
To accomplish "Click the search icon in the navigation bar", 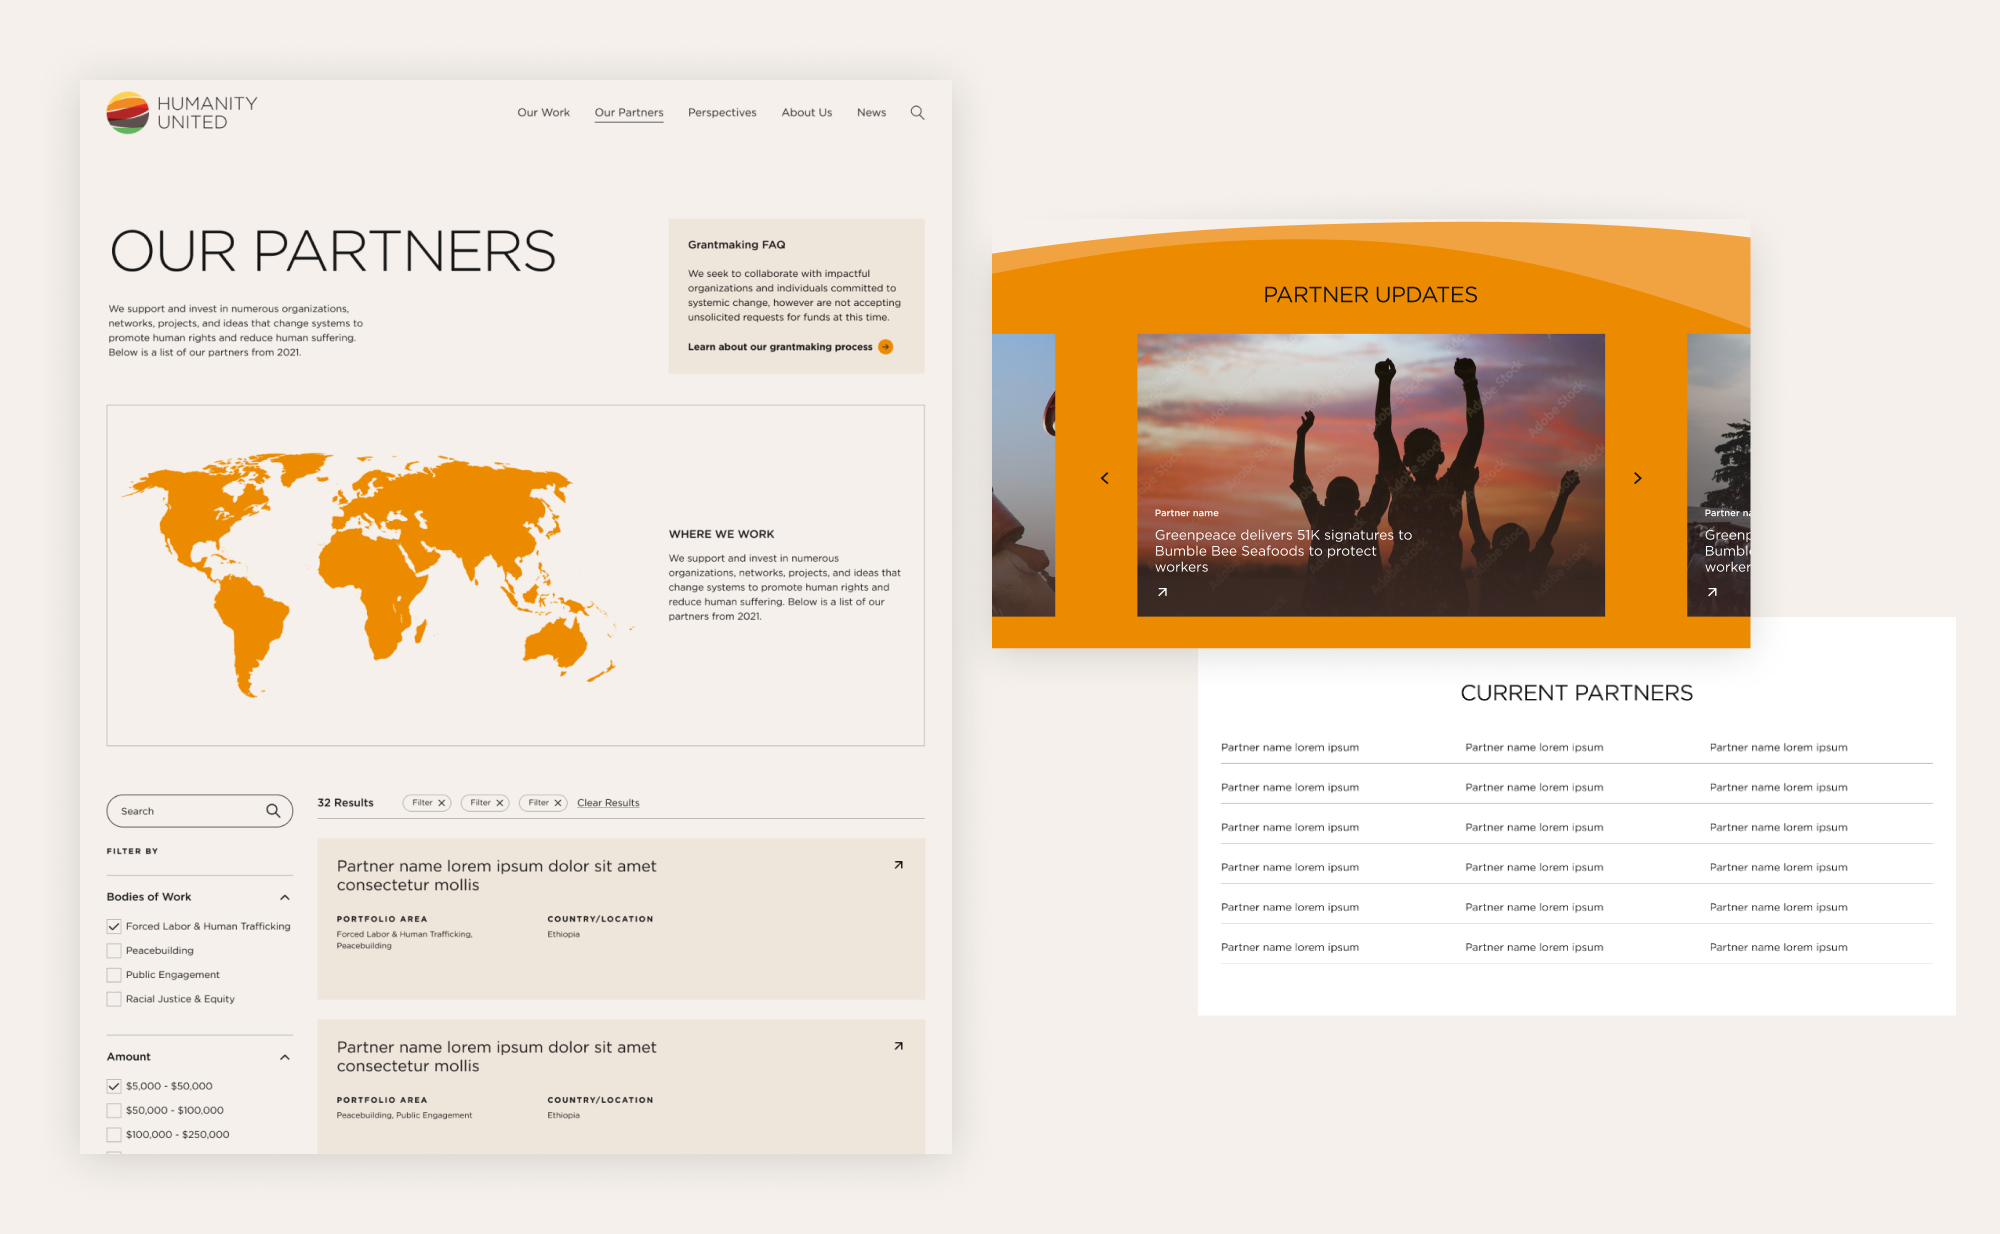I will [920, 113].
